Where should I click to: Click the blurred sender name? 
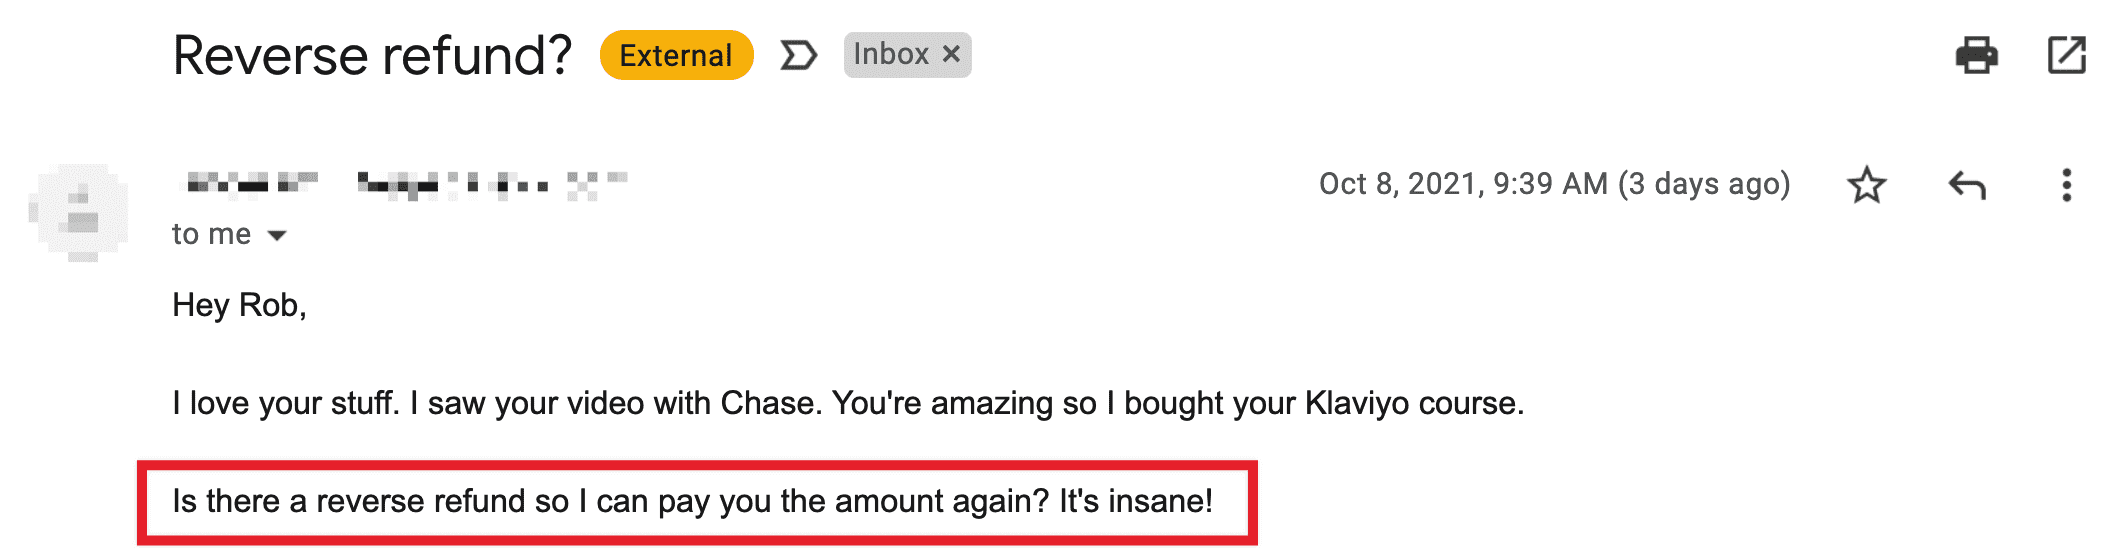tap(252, 183)
